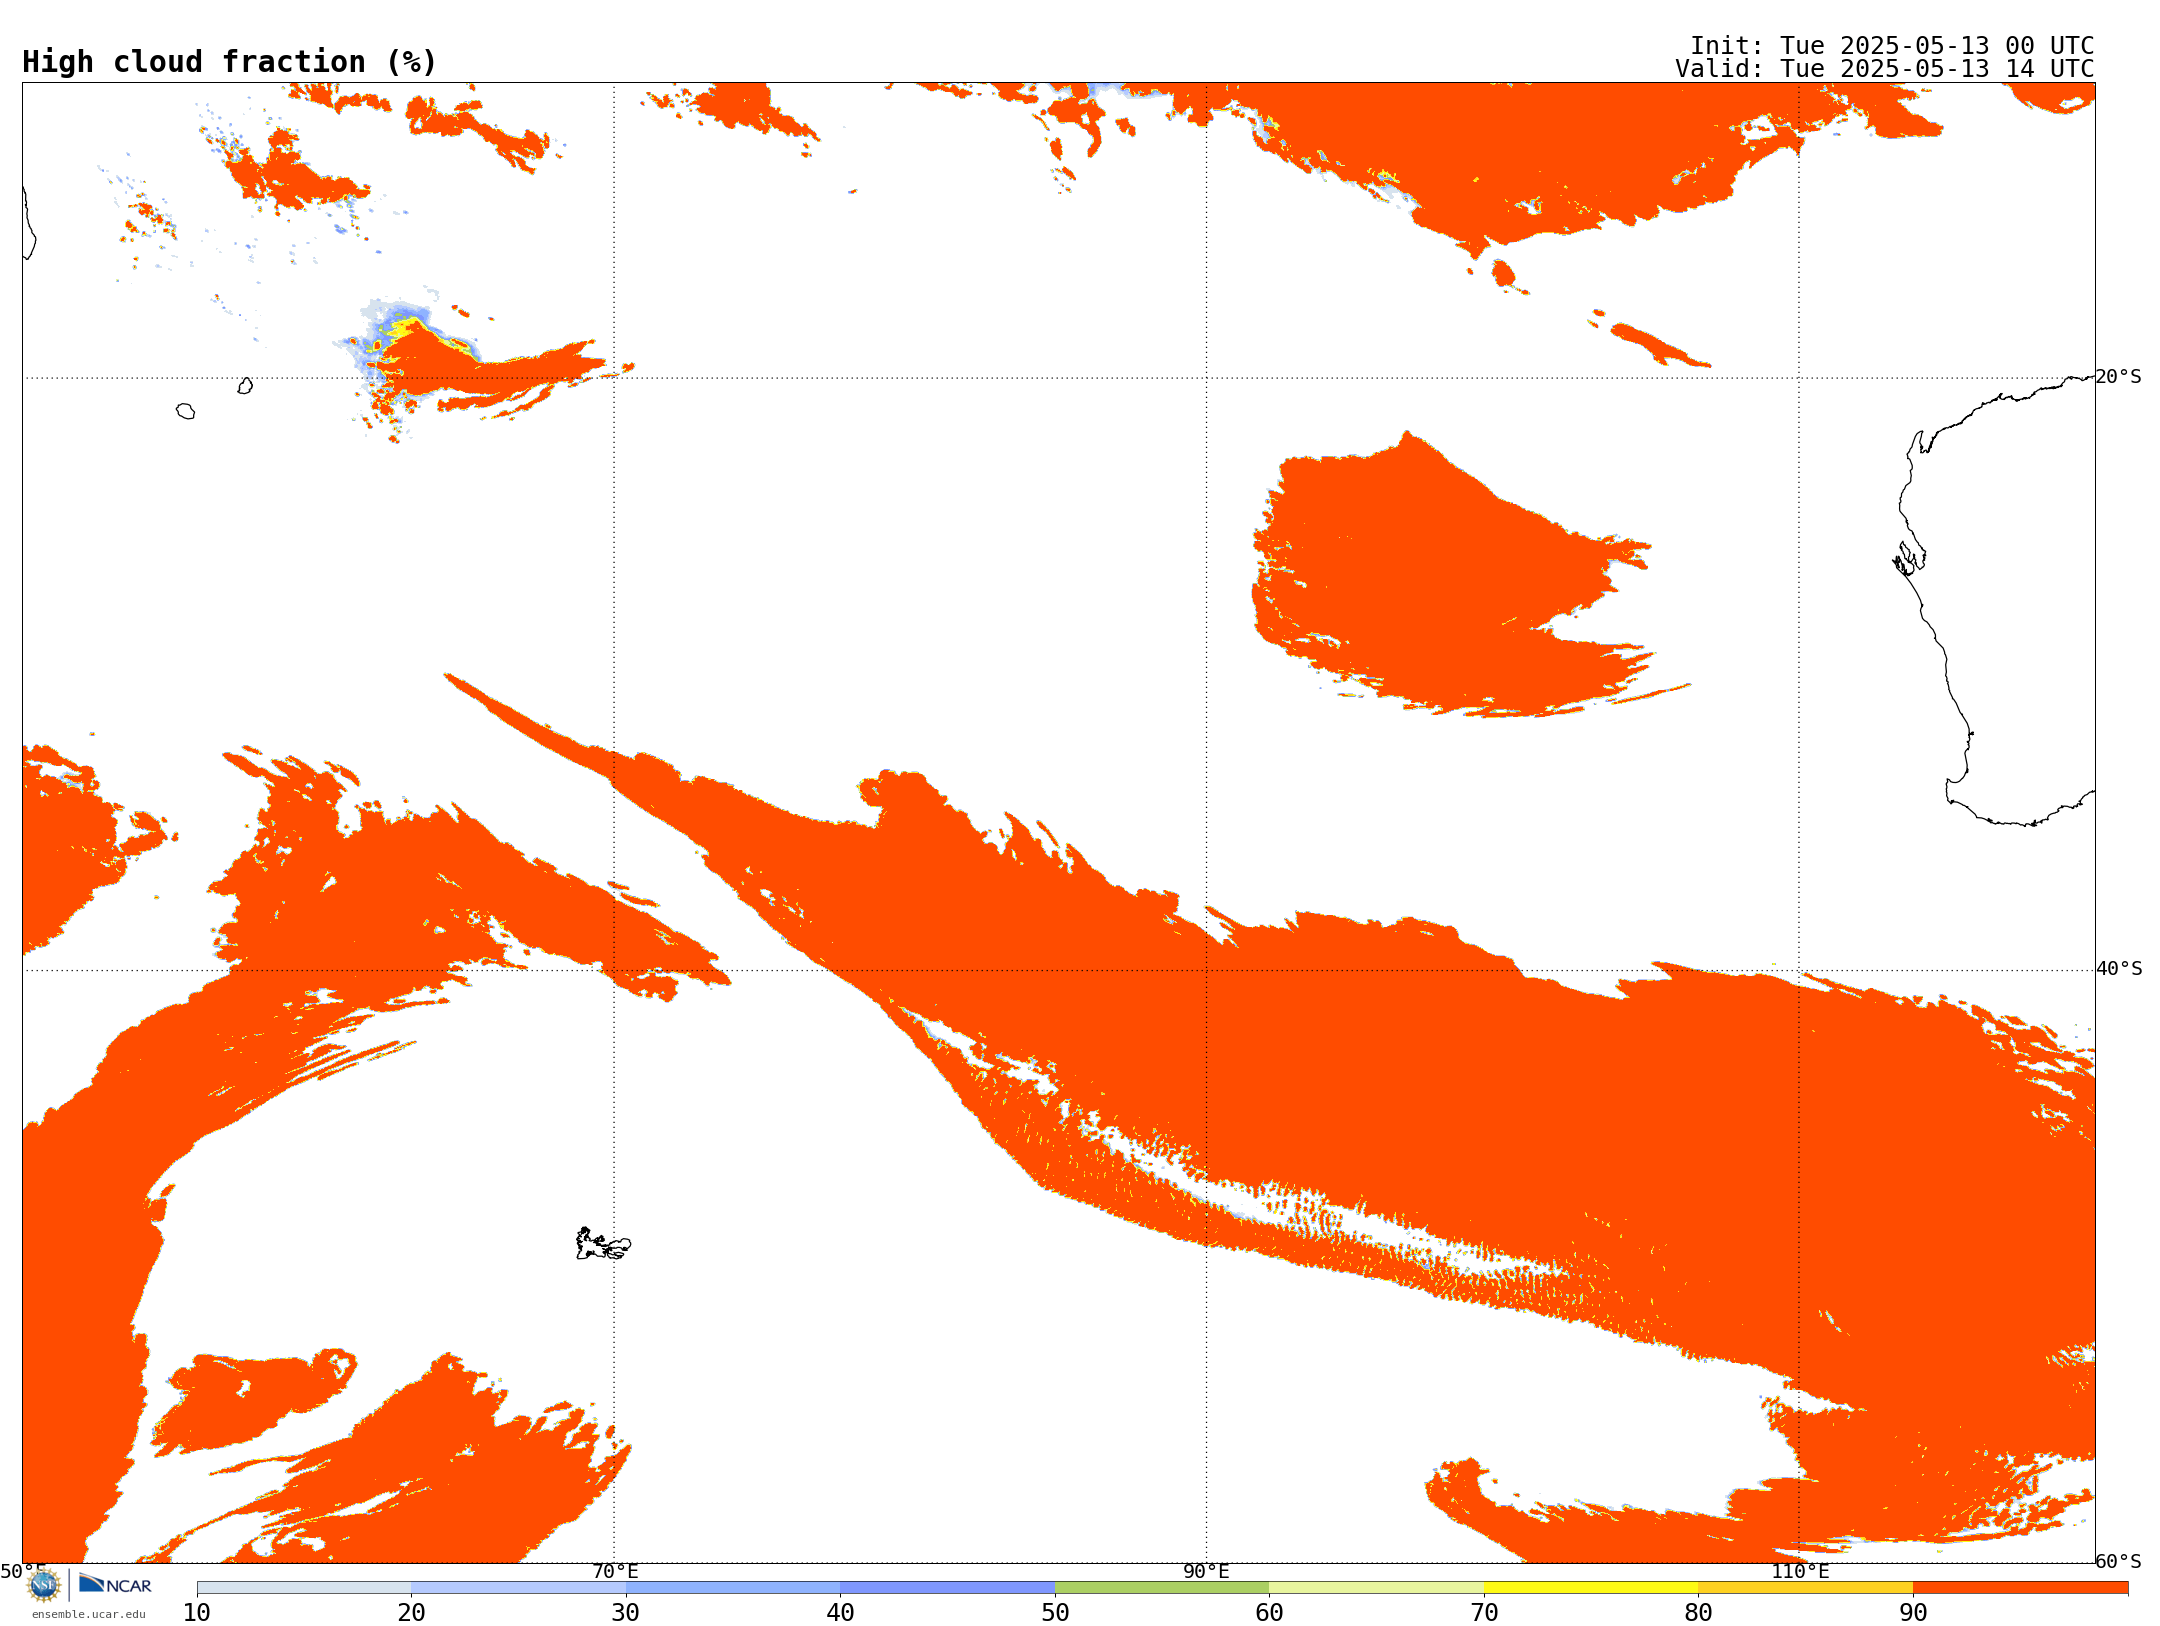Screen dimensions: 2160x1626
Task: Click the 60°S latitude label
Action: tap(2118, 1561)
